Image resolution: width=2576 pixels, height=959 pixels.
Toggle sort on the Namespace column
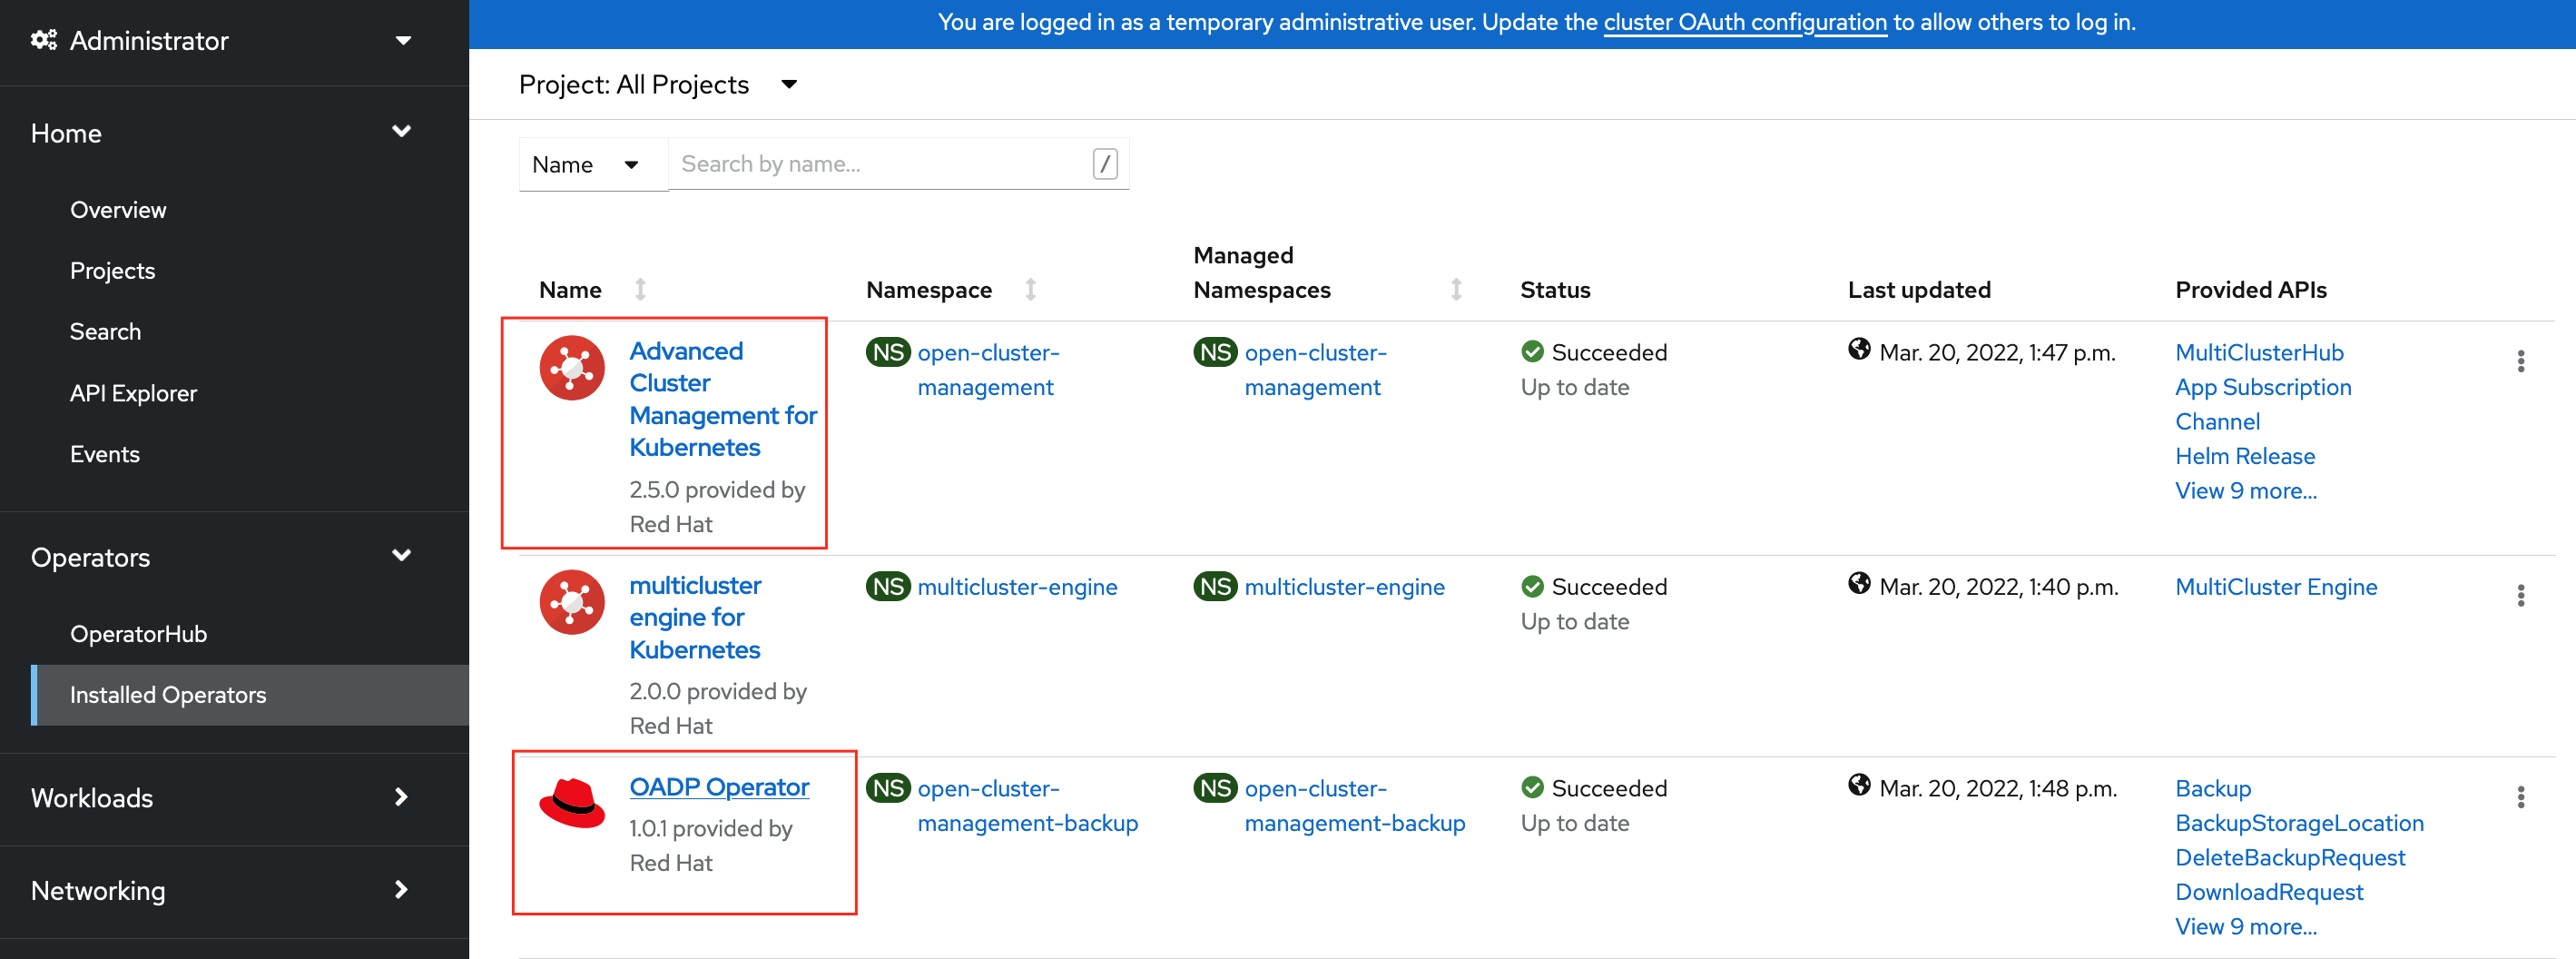[1031, 288]
